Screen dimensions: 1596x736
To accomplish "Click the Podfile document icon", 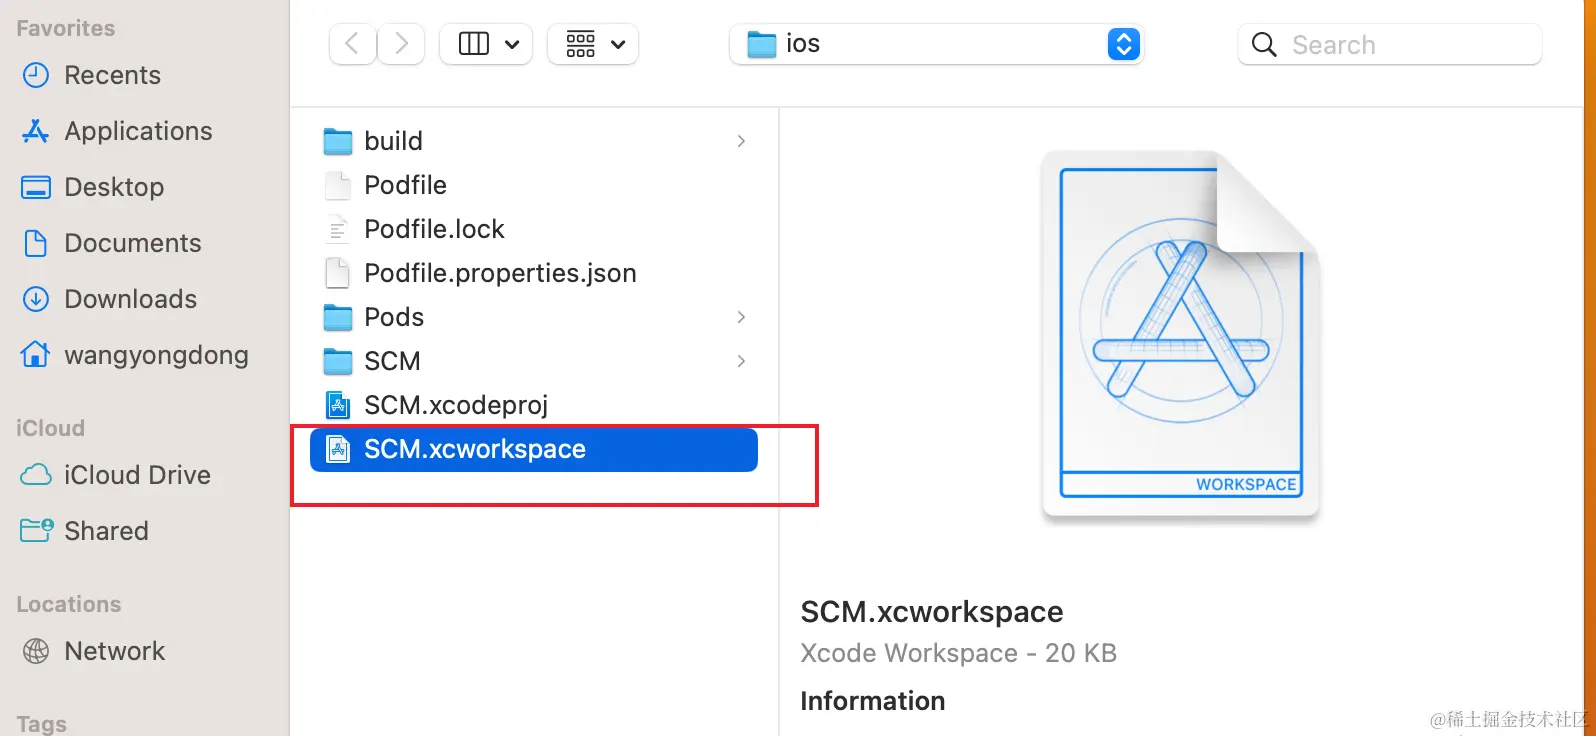I will pyautogui.click(x=338, y=185).
